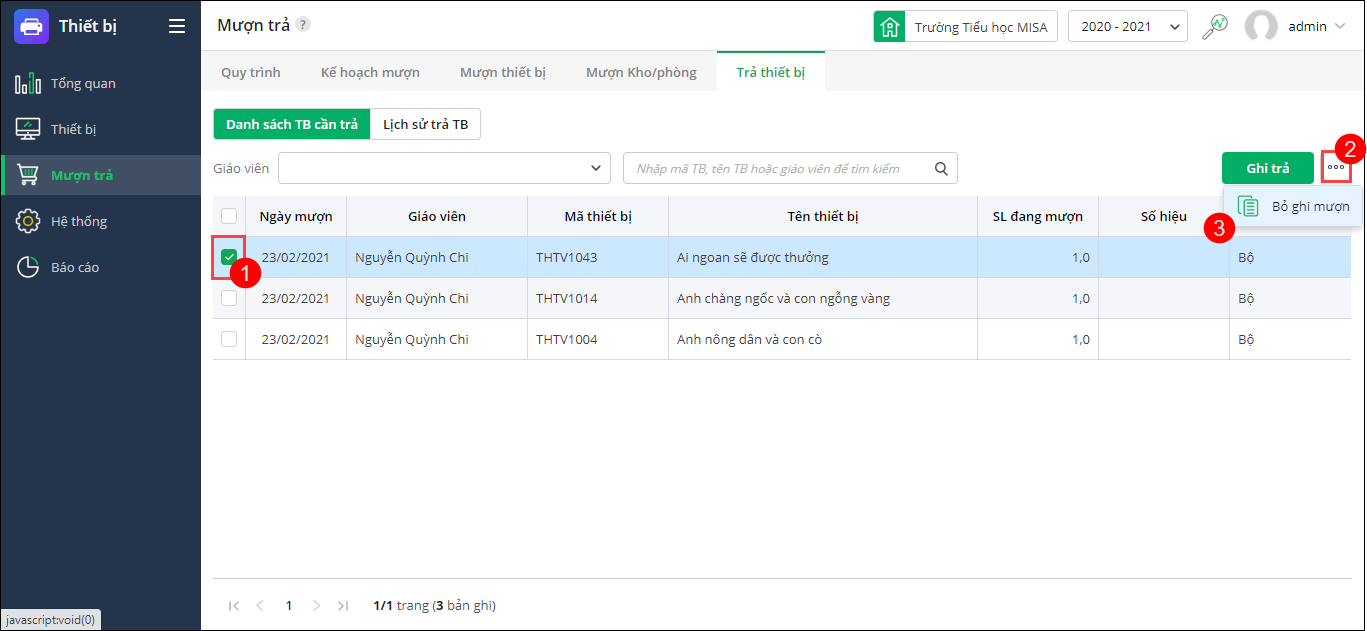Open the 2020 - 2021 school year dropdown

point(1128,26)
